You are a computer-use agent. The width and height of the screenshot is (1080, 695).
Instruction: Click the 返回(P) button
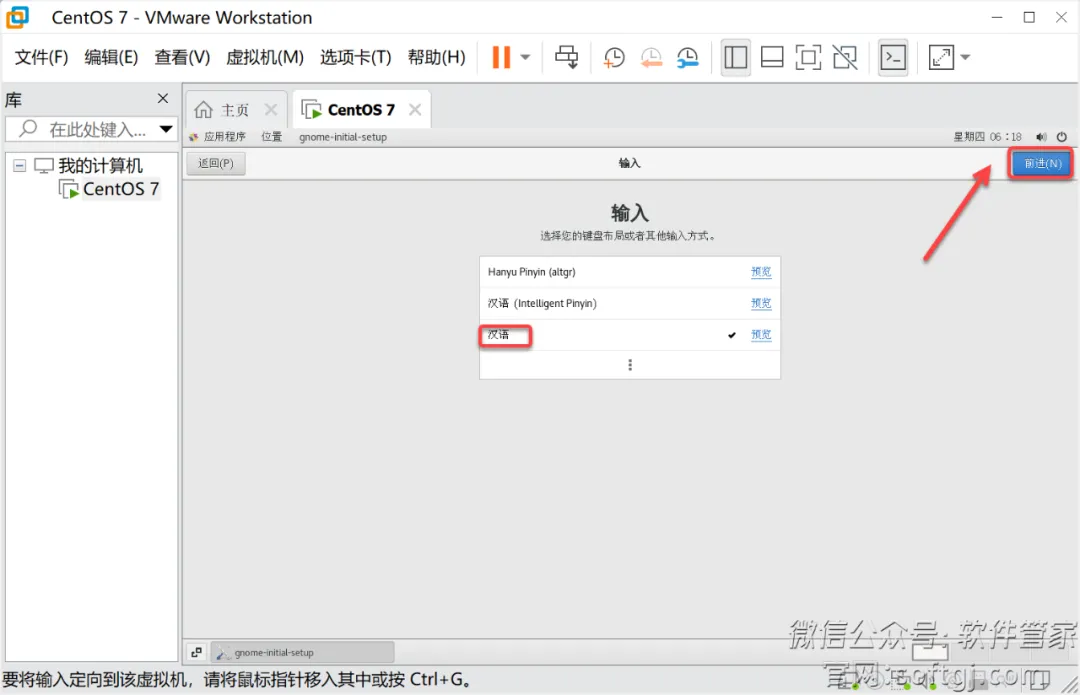[216, 163]
